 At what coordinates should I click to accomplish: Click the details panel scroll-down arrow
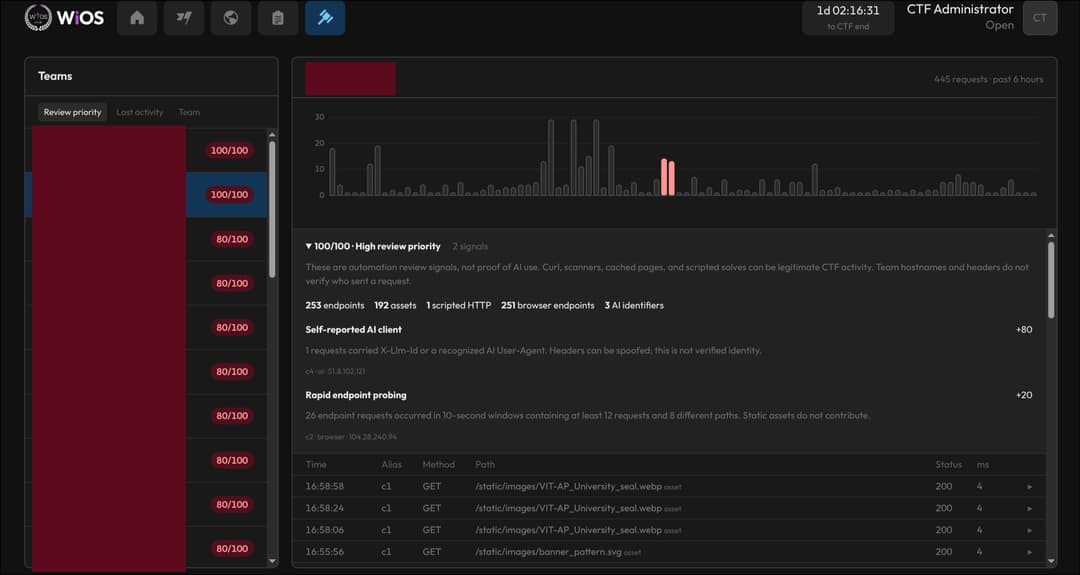tap(1051, 561)
